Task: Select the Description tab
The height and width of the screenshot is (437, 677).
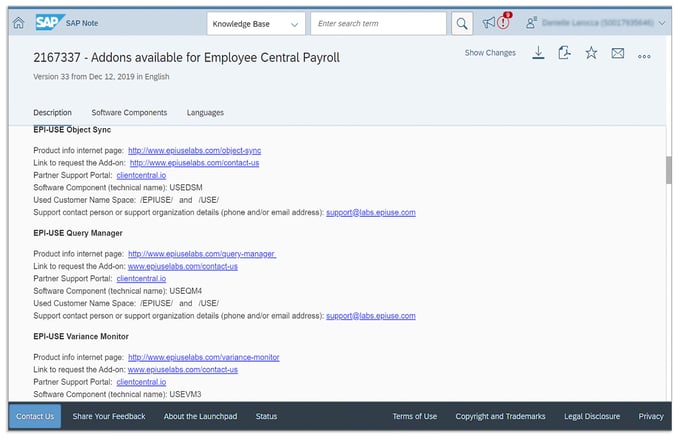Action: click(52, 112)
